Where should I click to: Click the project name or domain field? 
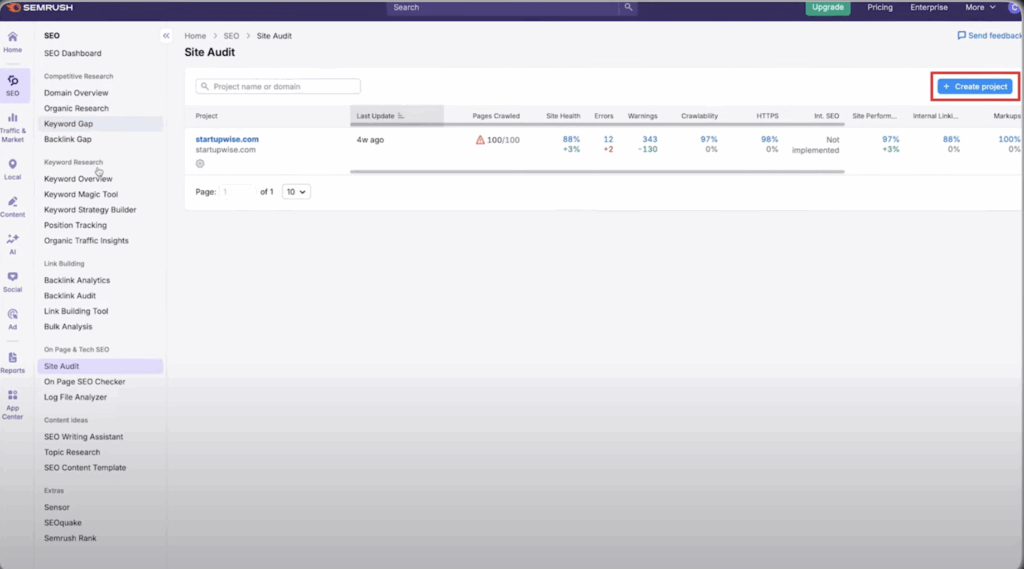point(278,86)
